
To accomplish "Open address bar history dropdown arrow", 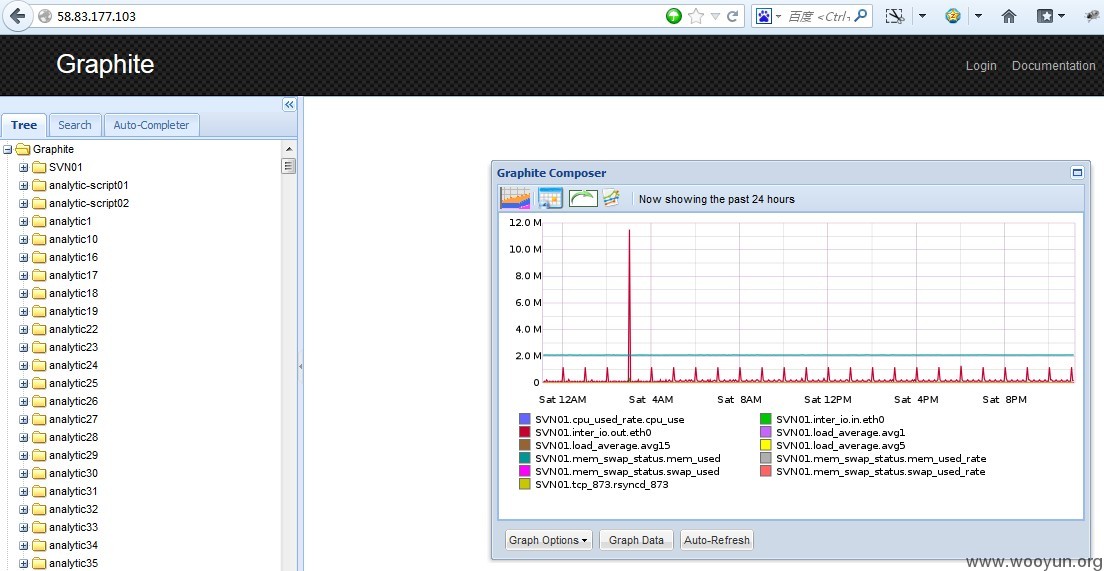I will pos(715,16).
